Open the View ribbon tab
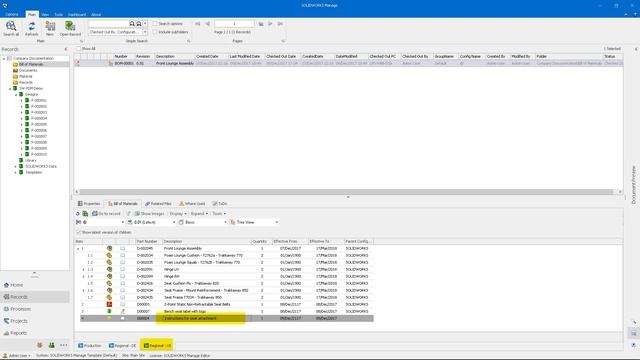Screen dimensions: 640x360 (x=45, y=14)
